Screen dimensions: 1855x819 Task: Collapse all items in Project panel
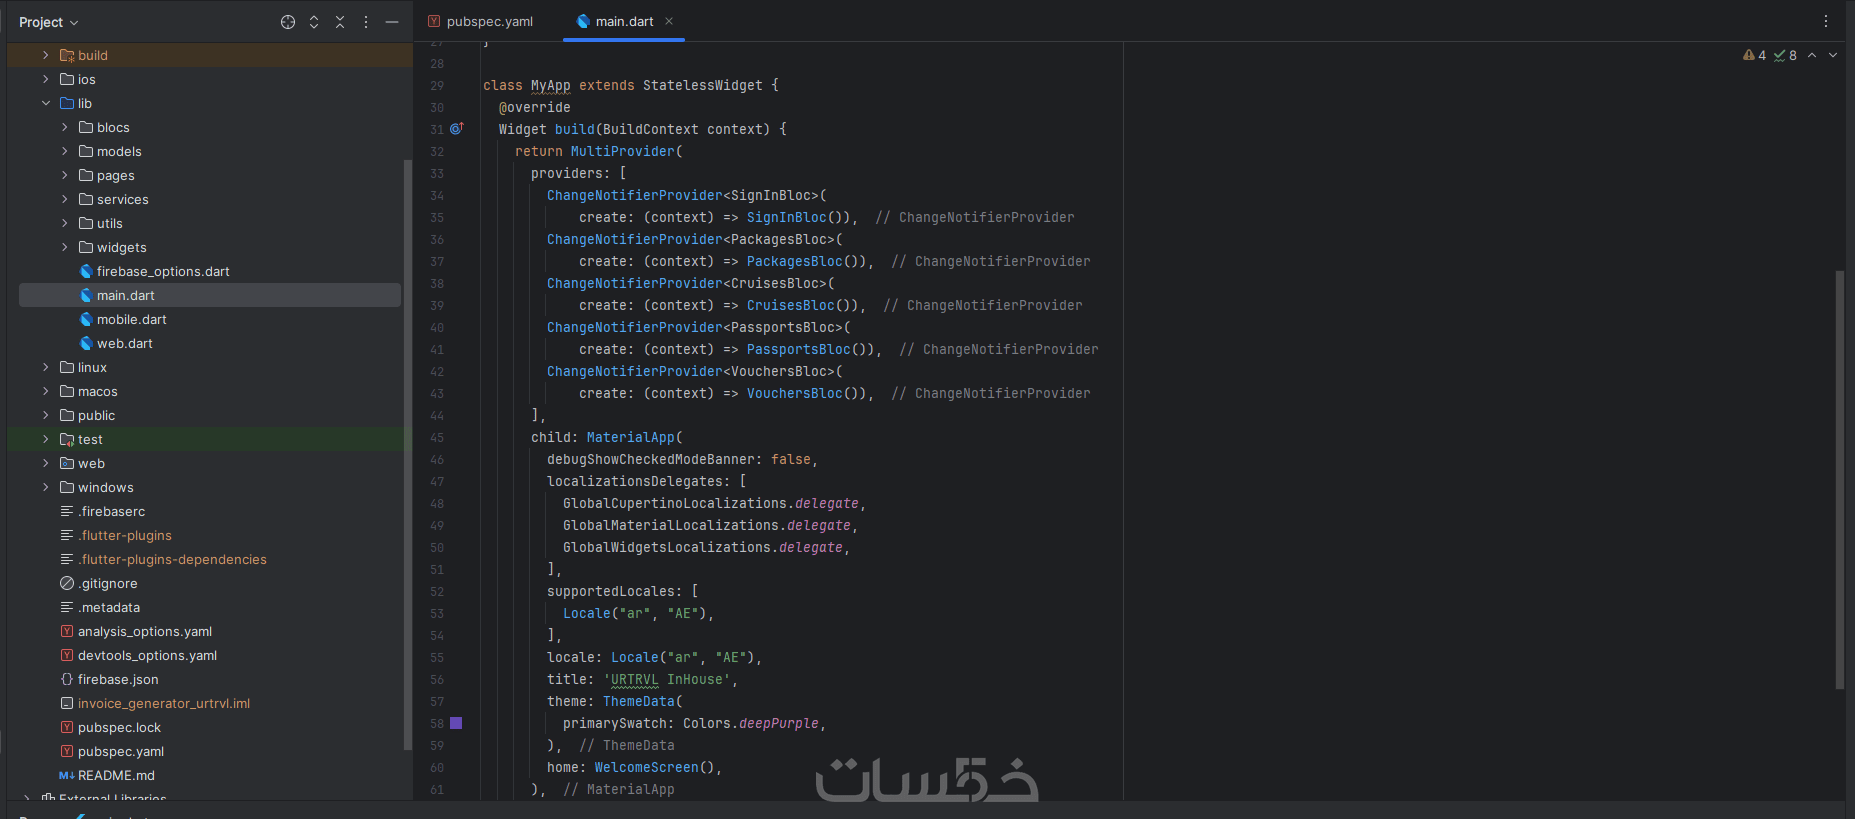[340, 22]
